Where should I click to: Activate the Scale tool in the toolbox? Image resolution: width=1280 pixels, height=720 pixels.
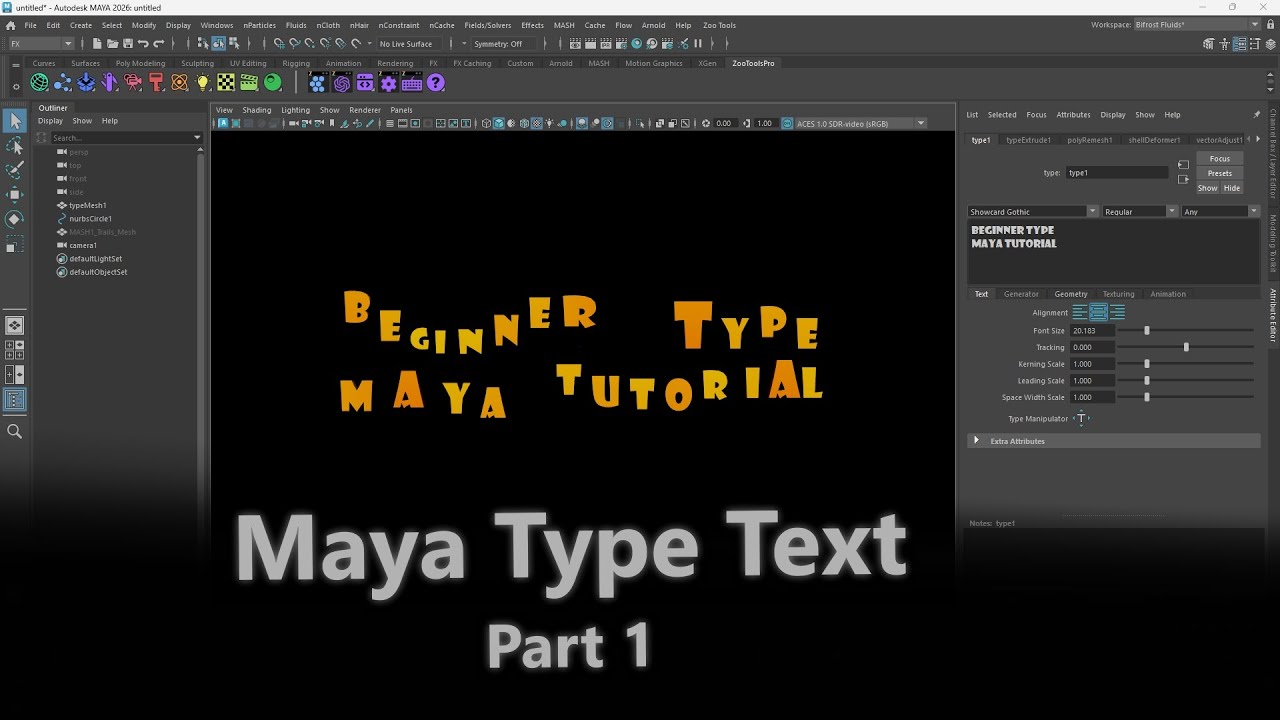pos(15,244)
